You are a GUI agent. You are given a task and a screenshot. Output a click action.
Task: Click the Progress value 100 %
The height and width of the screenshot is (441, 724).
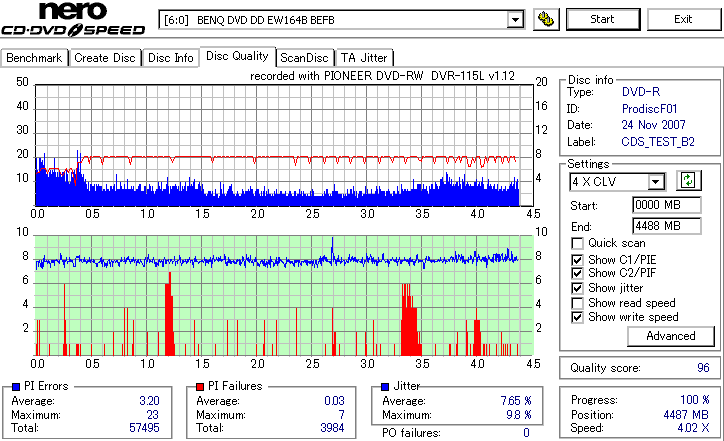pyautogui.click(x=695, y=400)
